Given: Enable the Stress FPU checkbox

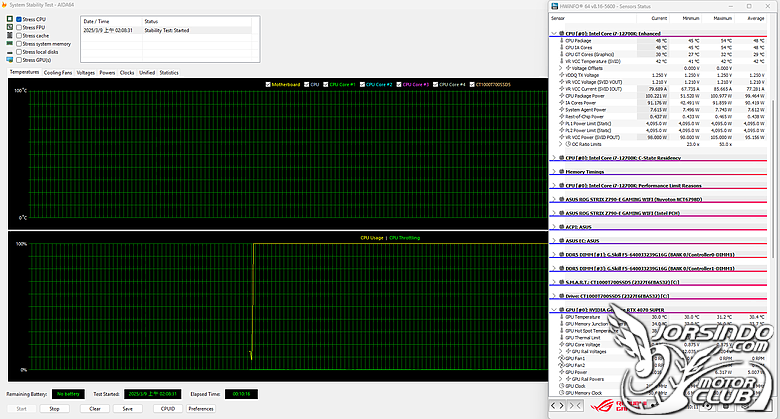Looking at the screenshot, I should point(19,27).
